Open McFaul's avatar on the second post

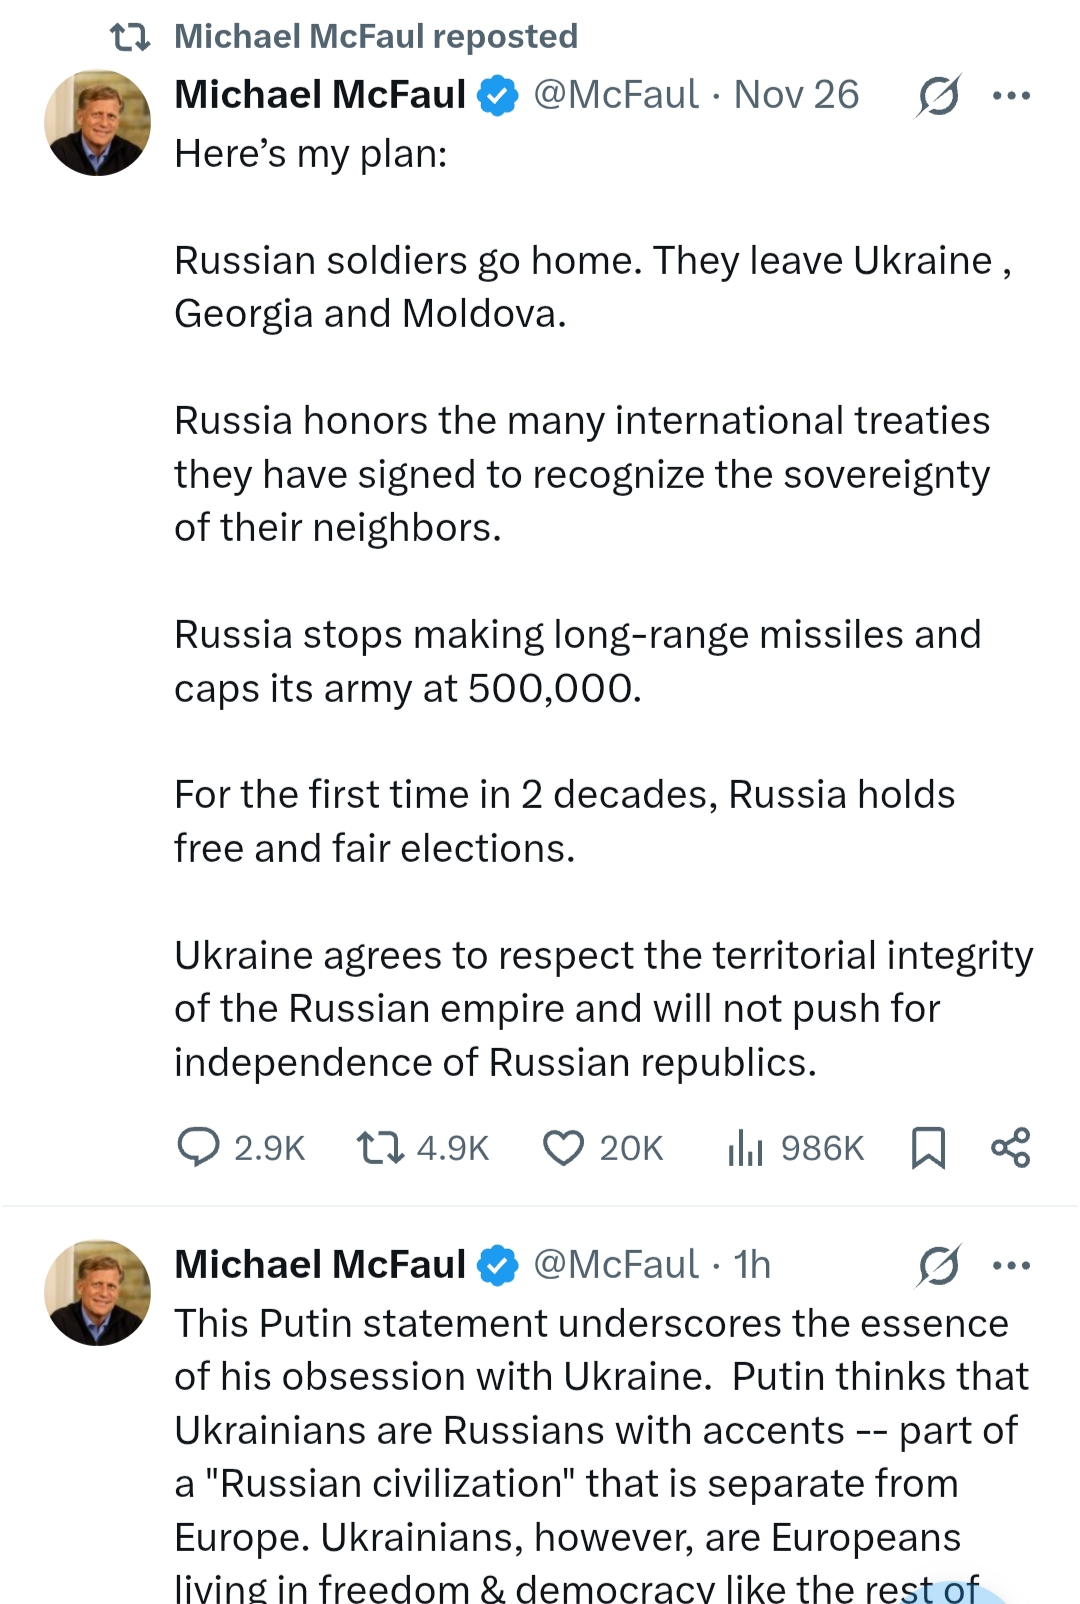pos(97,1293)
